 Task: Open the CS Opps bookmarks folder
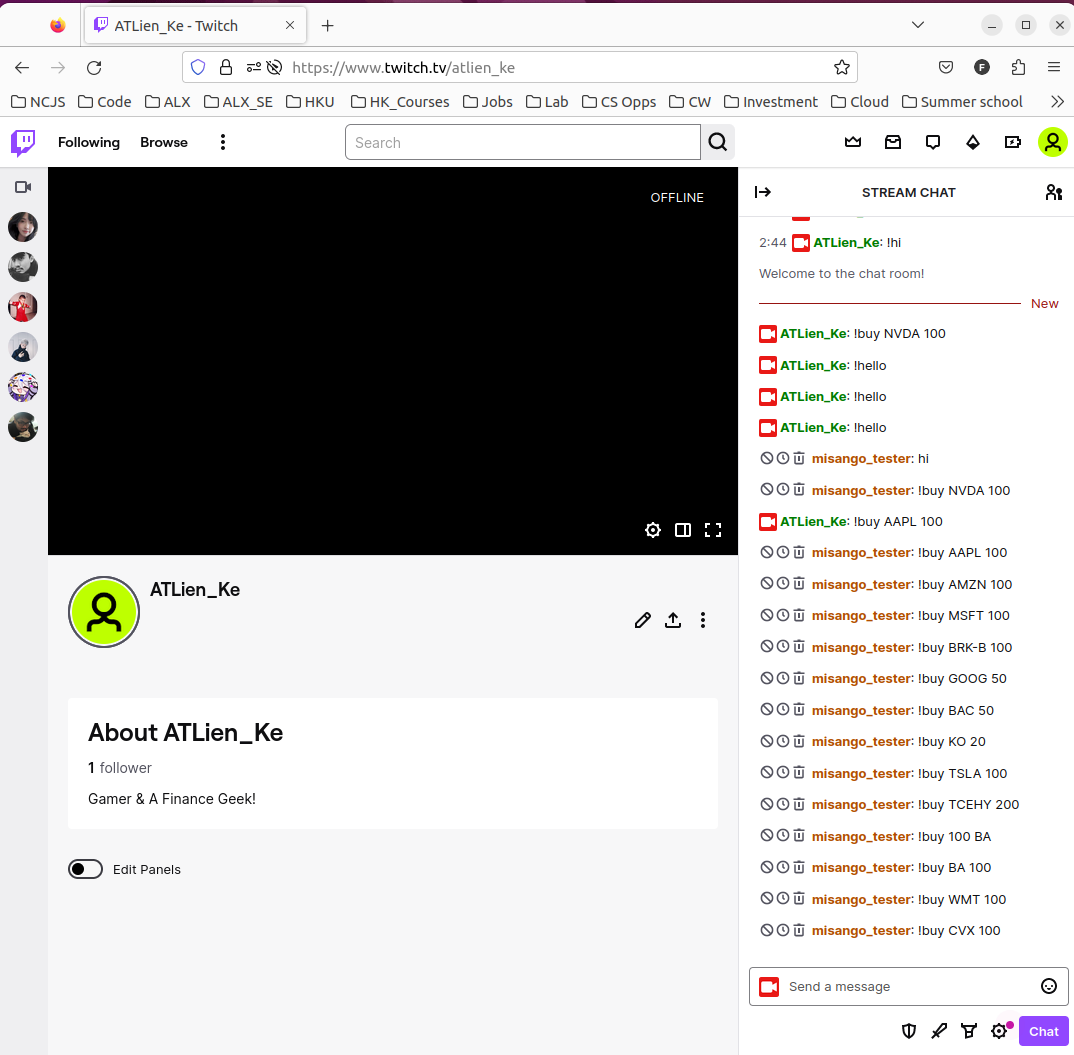pyautogui.click(x=619, y=102)
